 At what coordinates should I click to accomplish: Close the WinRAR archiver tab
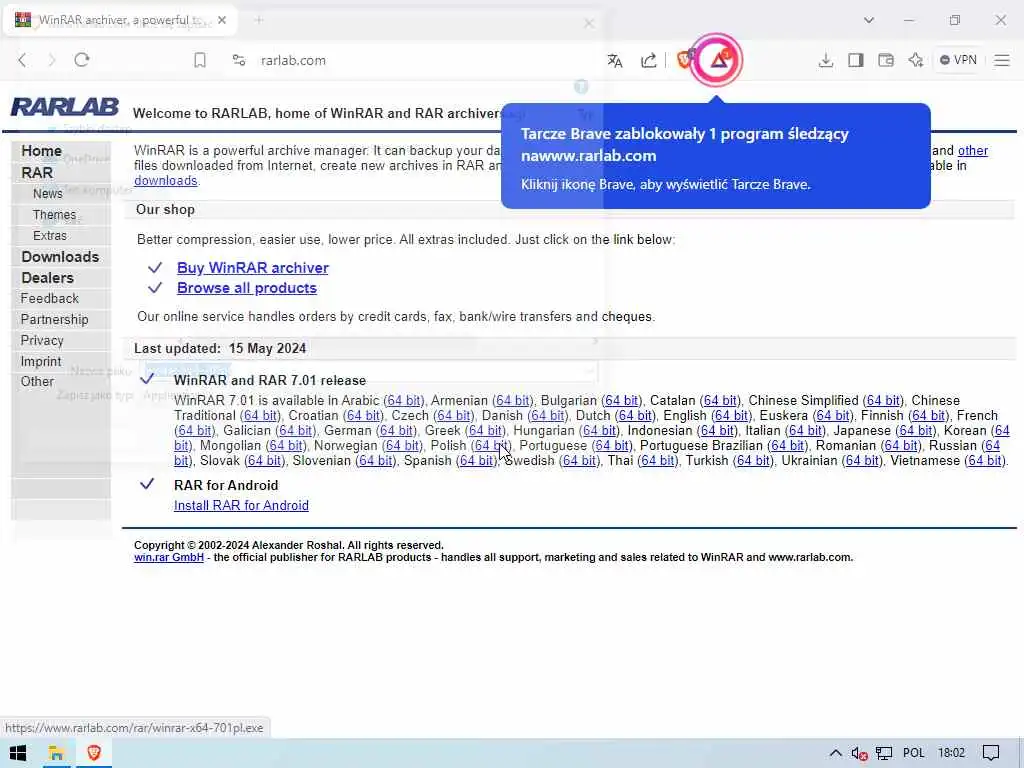click(x=222, y=20)
